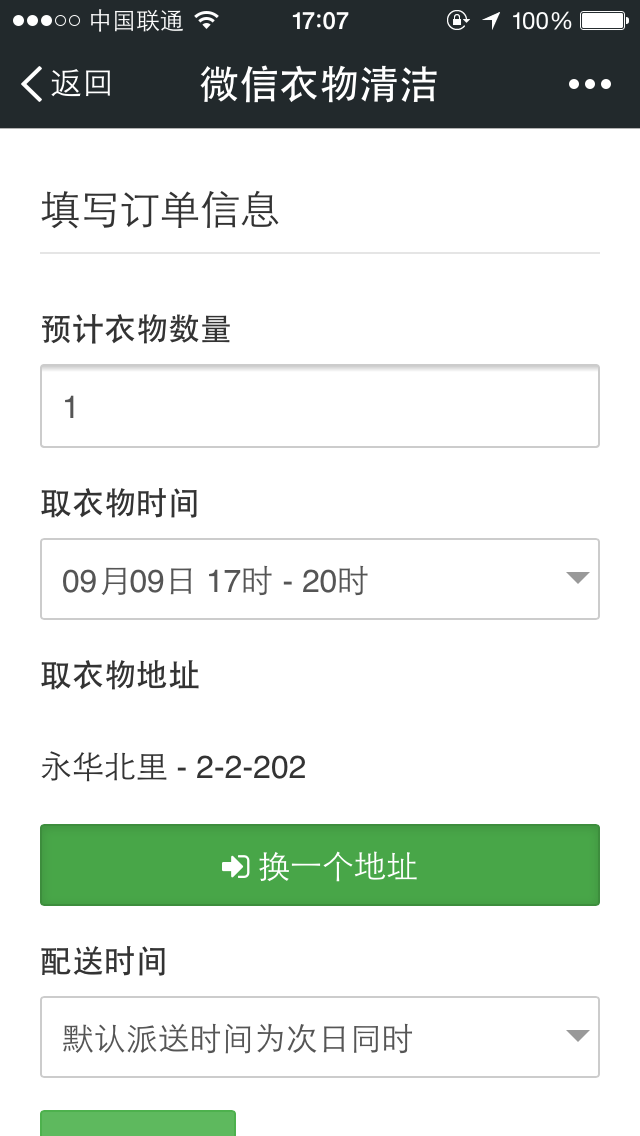Tap the battery icon in status bar

604,21
